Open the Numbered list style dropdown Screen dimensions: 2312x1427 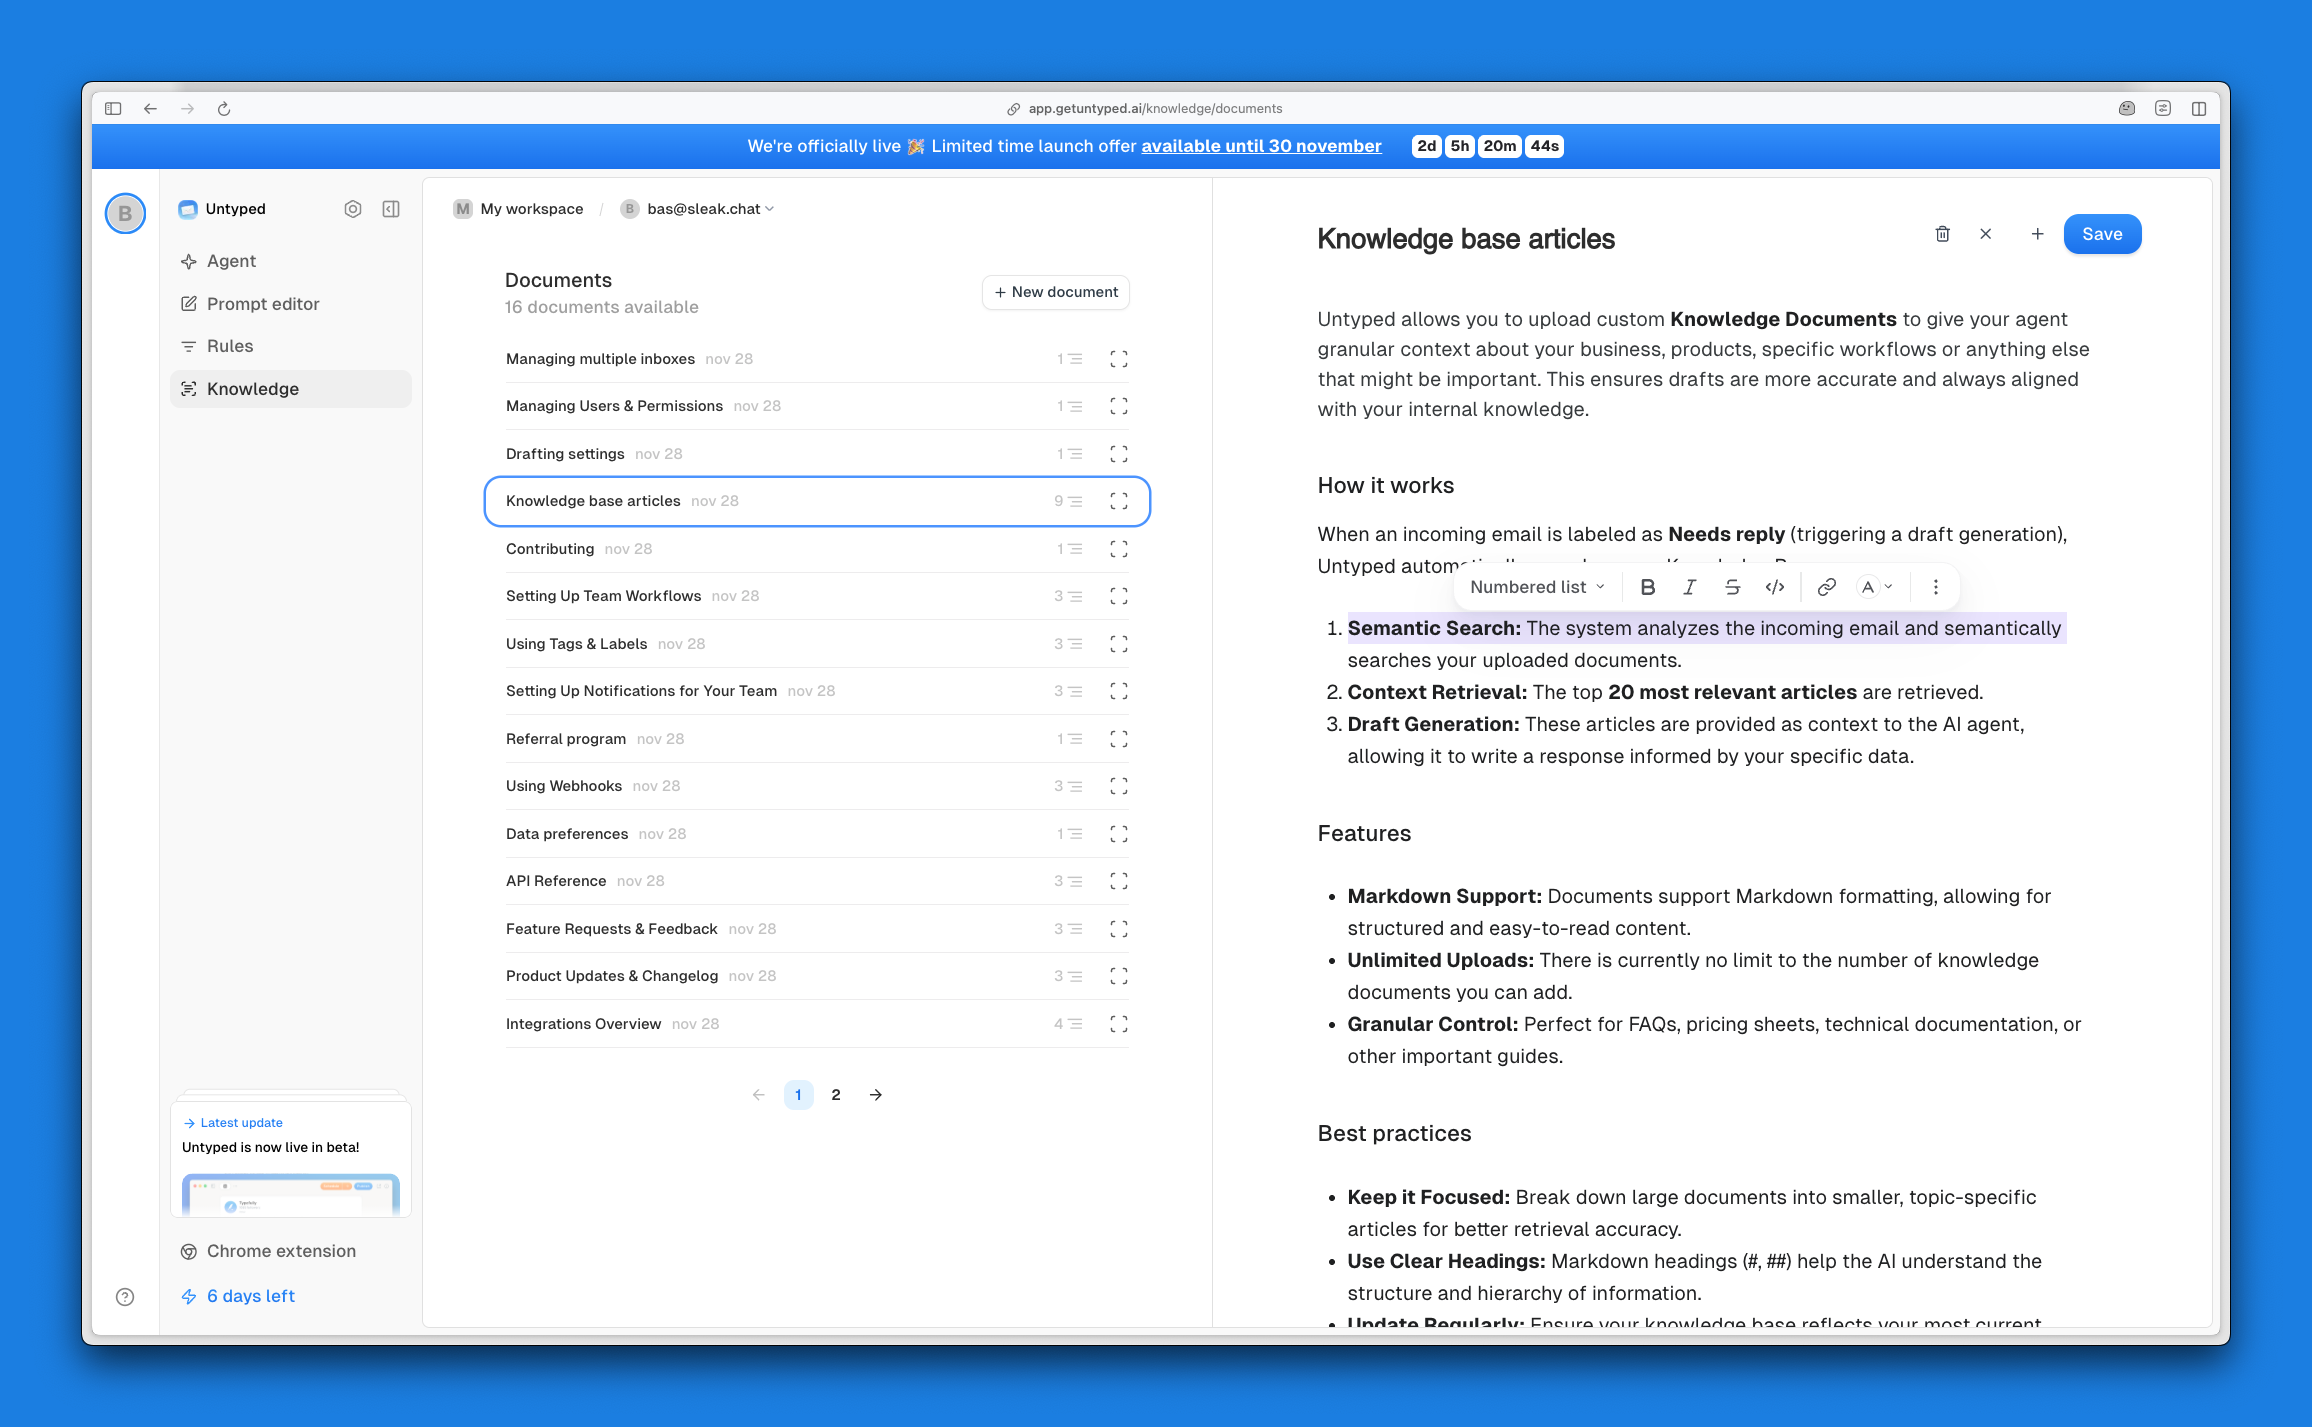click(1536, 587)
